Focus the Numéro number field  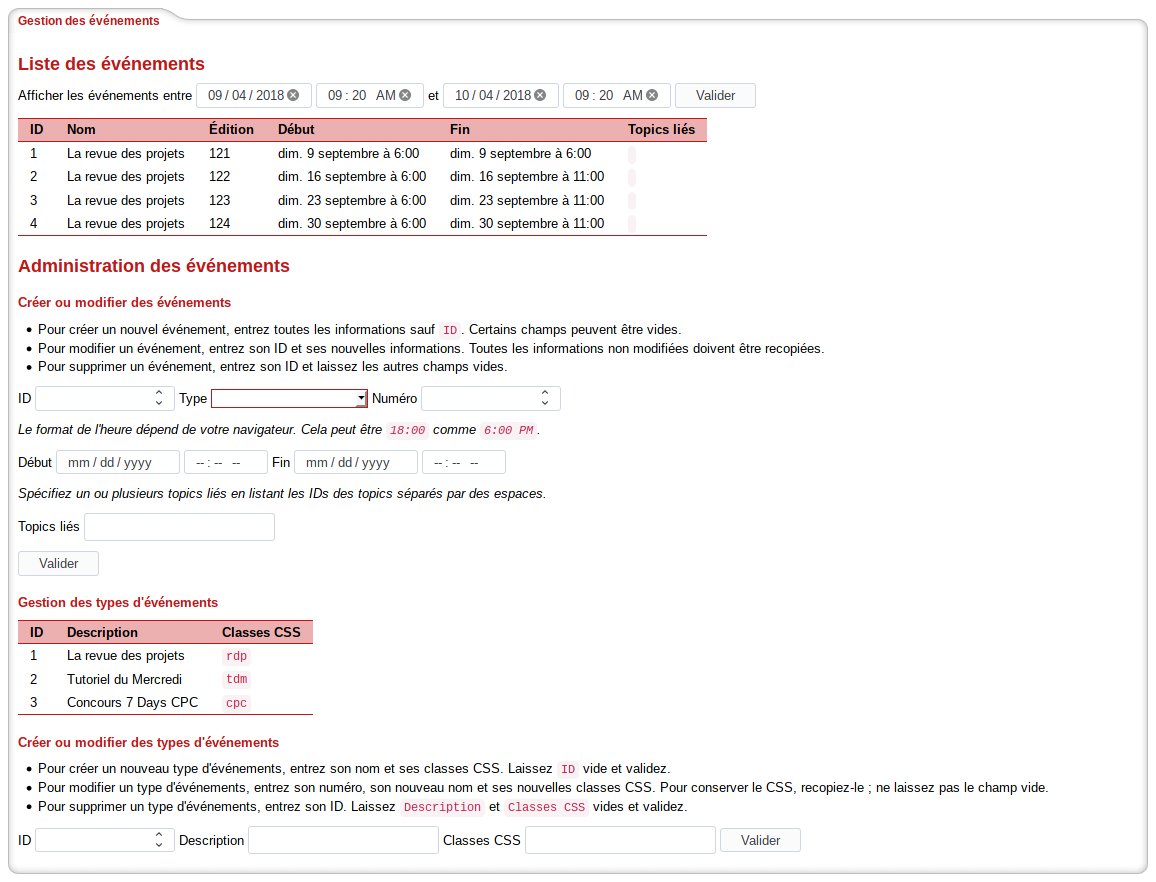pyautogui.click(x=491, y=398)
